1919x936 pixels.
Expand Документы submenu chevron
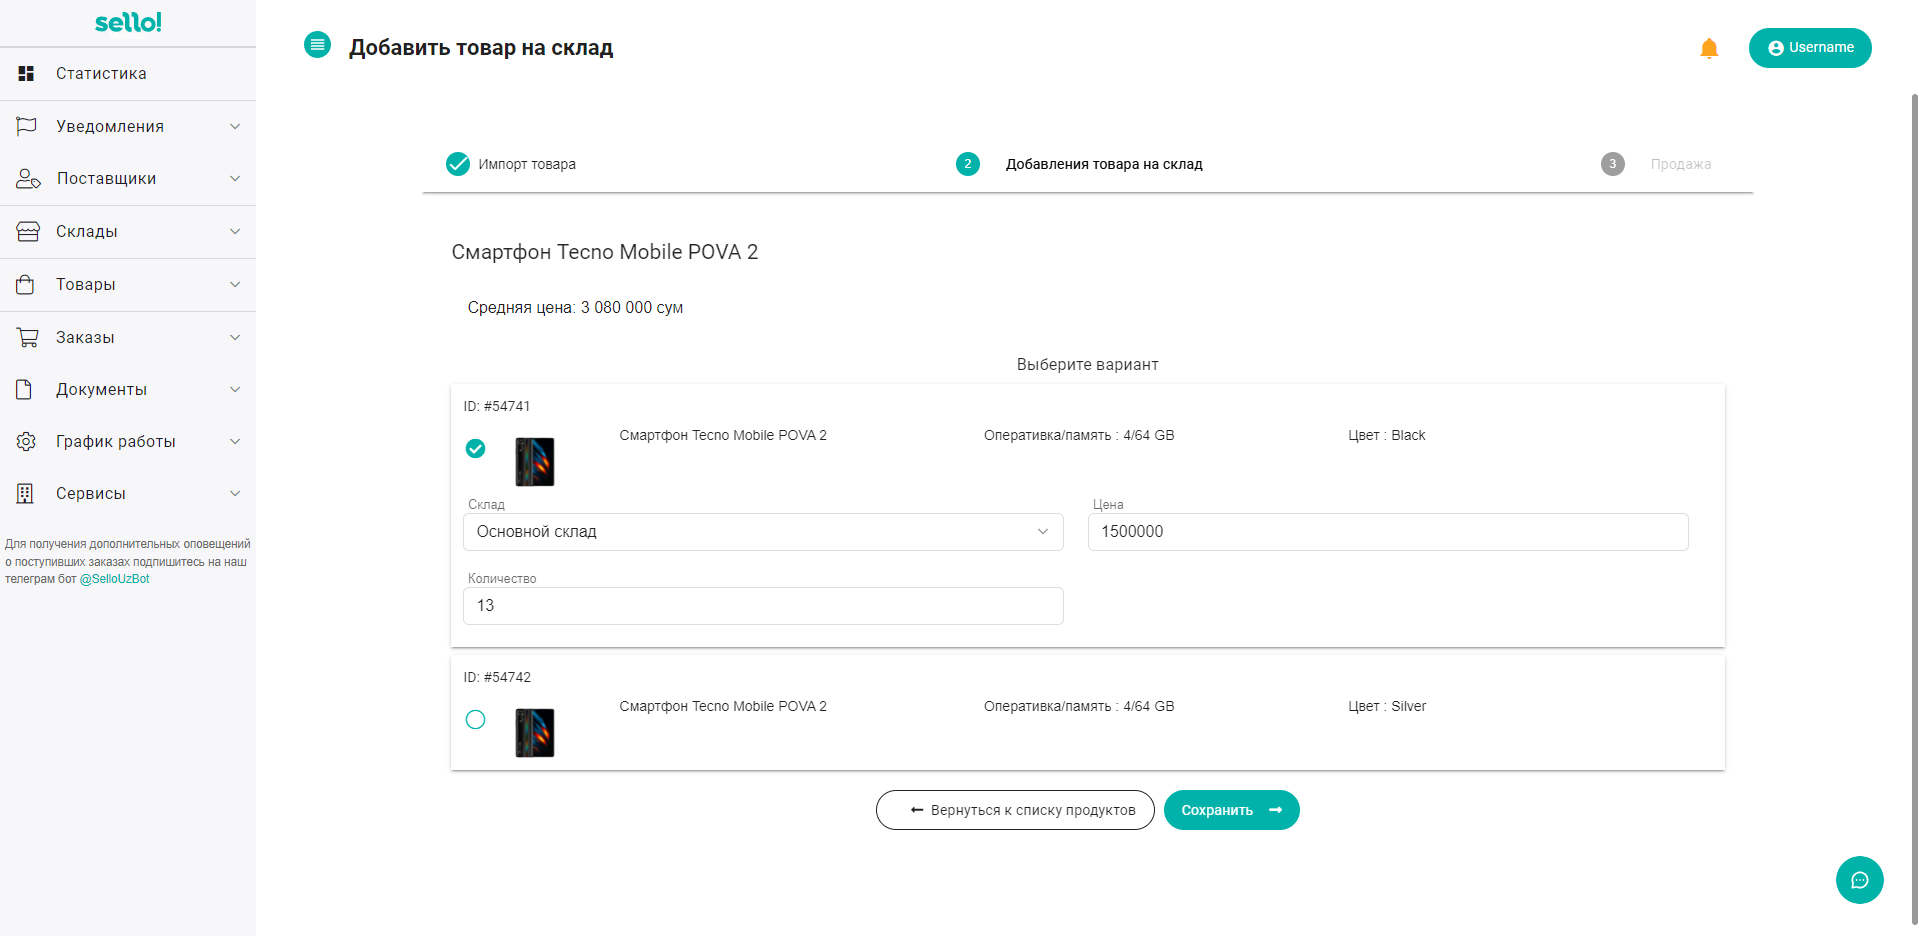235,389
